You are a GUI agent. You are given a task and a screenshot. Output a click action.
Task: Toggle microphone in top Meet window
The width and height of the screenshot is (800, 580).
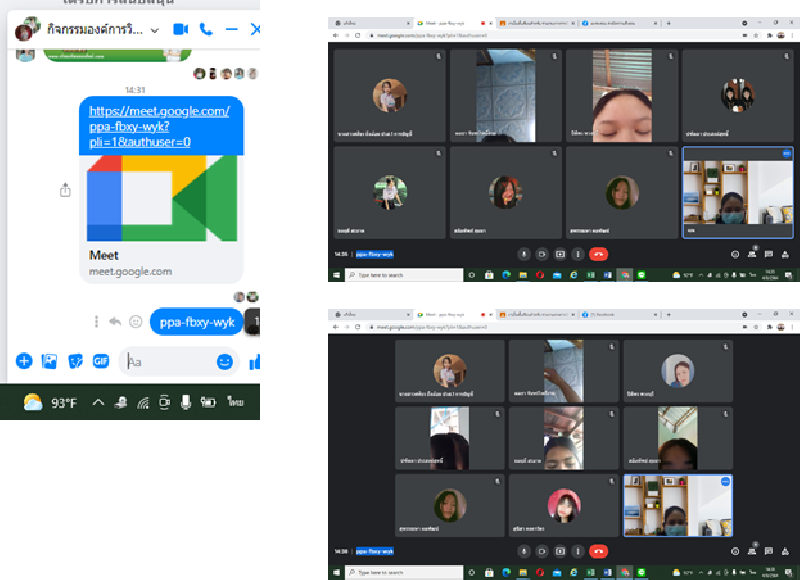pyautogui.click(x=523, y=254)
